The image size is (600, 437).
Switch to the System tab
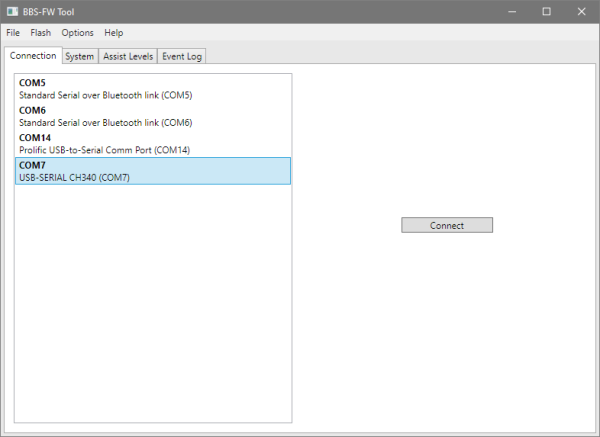pyautogui.click(x=79, y=56)
